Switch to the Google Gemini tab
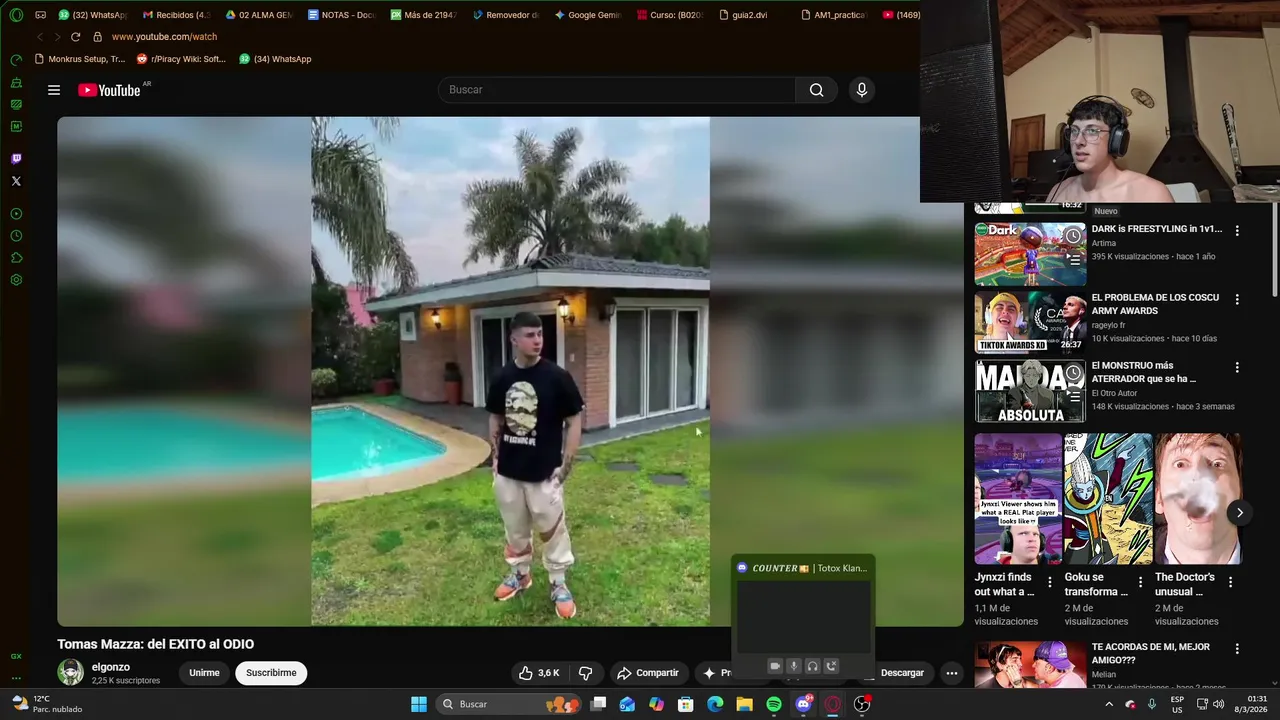This screenshot has width=1280, height=720. coord(588,15)
